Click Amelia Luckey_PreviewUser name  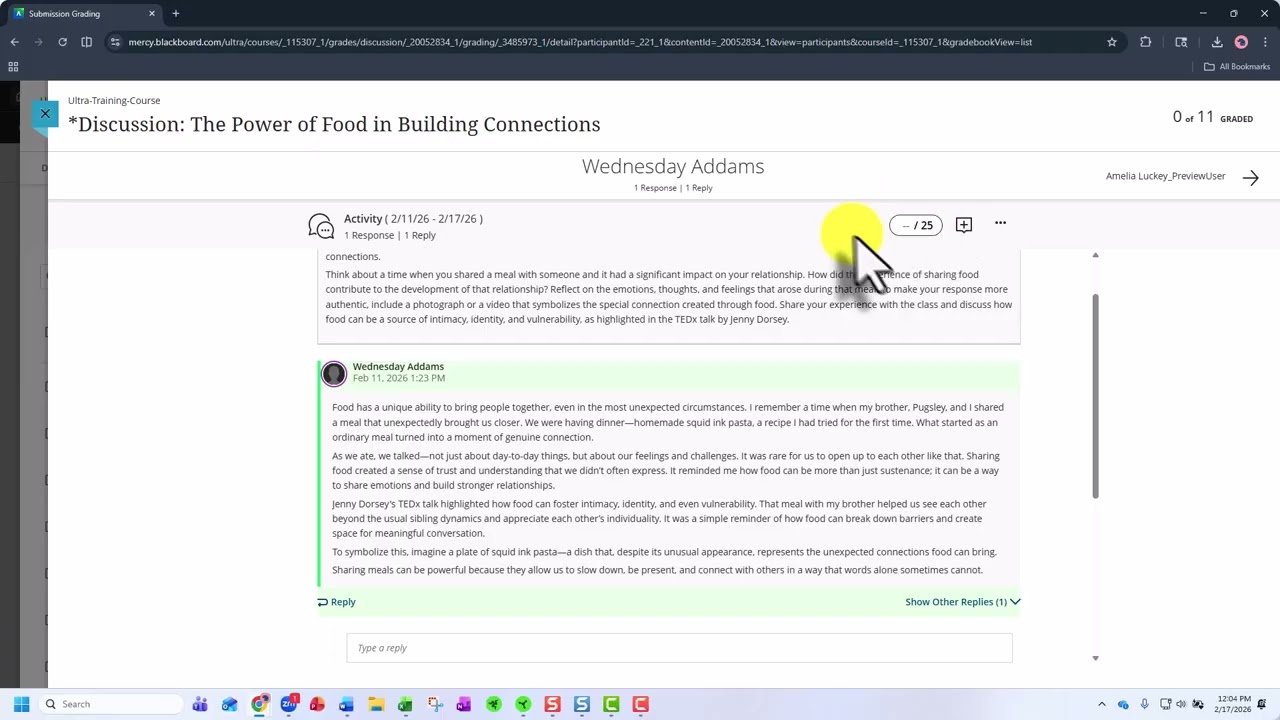[1165, 176]
